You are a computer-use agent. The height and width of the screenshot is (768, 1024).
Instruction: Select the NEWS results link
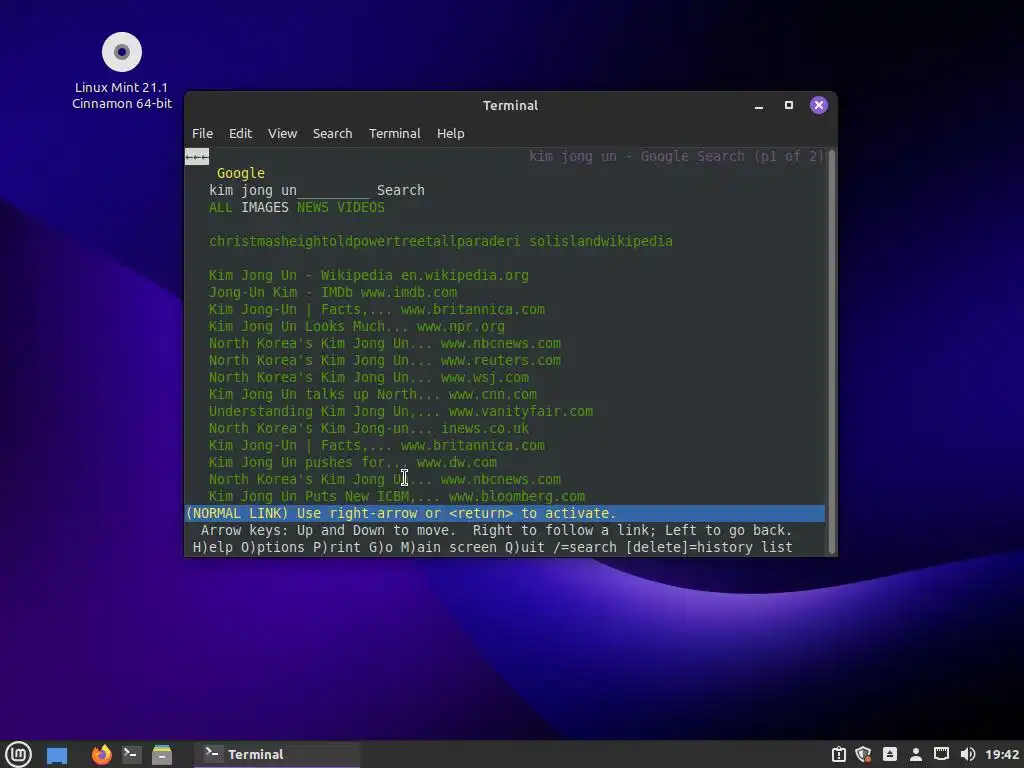(313, 207)
